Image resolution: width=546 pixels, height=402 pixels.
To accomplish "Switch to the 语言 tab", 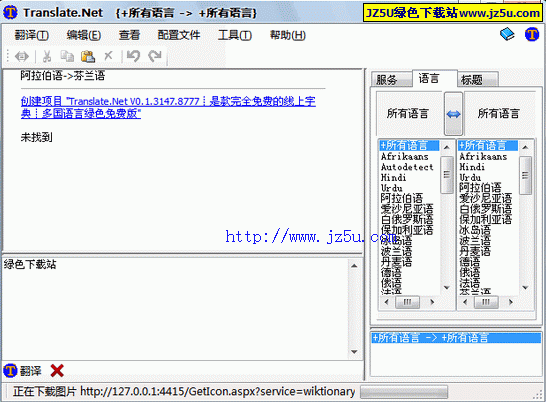I will tap(434, 78).
